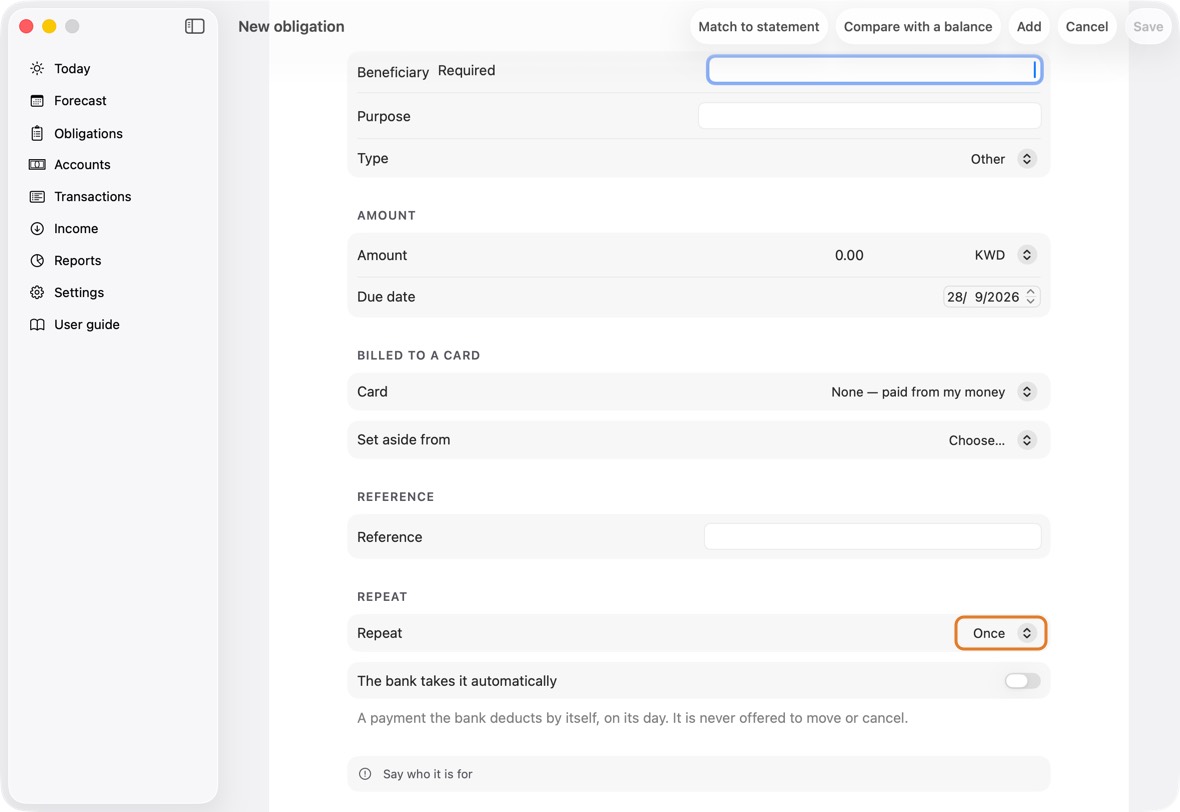
Task: Change the Repeat frequency from Once
Action: coord(1000,633)
